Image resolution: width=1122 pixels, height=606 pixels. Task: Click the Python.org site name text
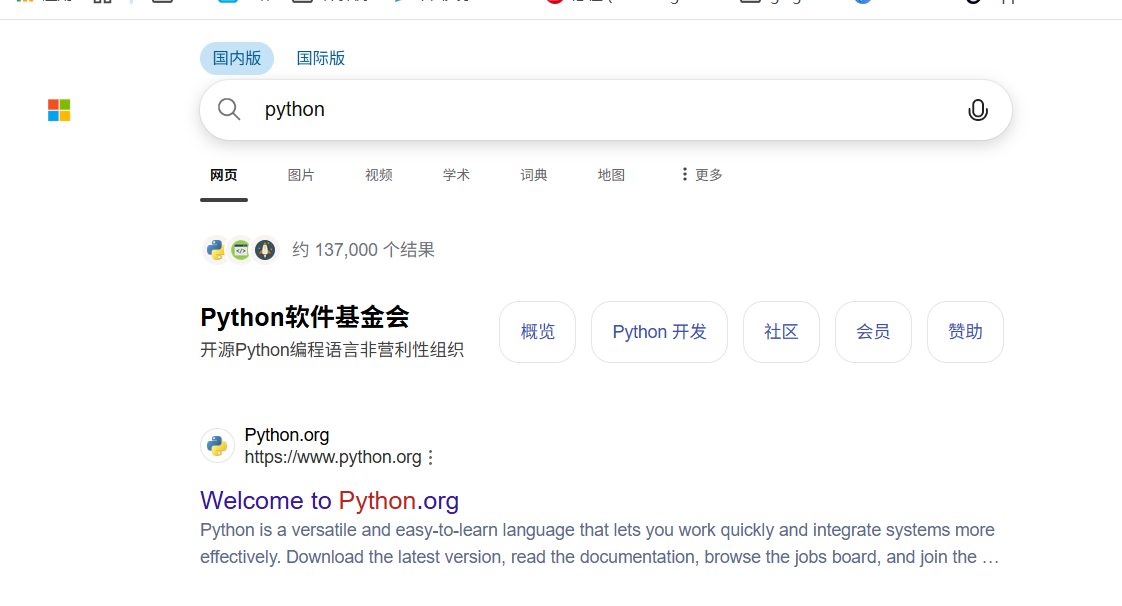pos(287,435)
